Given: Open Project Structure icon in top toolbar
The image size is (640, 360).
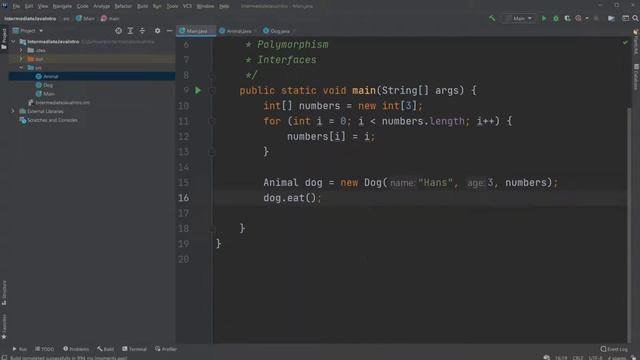Looking at the screenshot, I should tap(611, 18).
